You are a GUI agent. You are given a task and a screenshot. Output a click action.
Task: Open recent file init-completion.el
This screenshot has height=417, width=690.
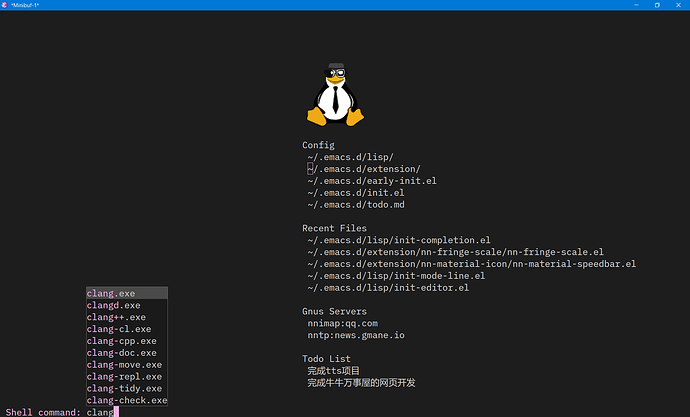[399, 240]
